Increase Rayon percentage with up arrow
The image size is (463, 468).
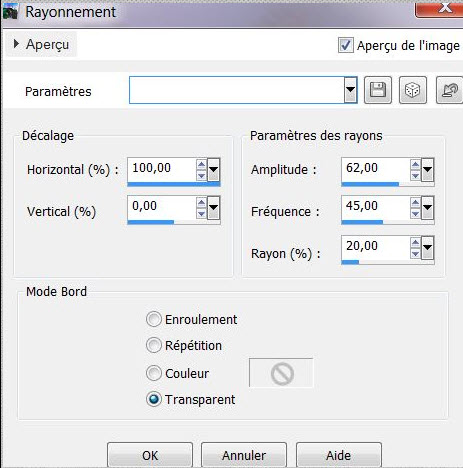(x=415, y=243)
